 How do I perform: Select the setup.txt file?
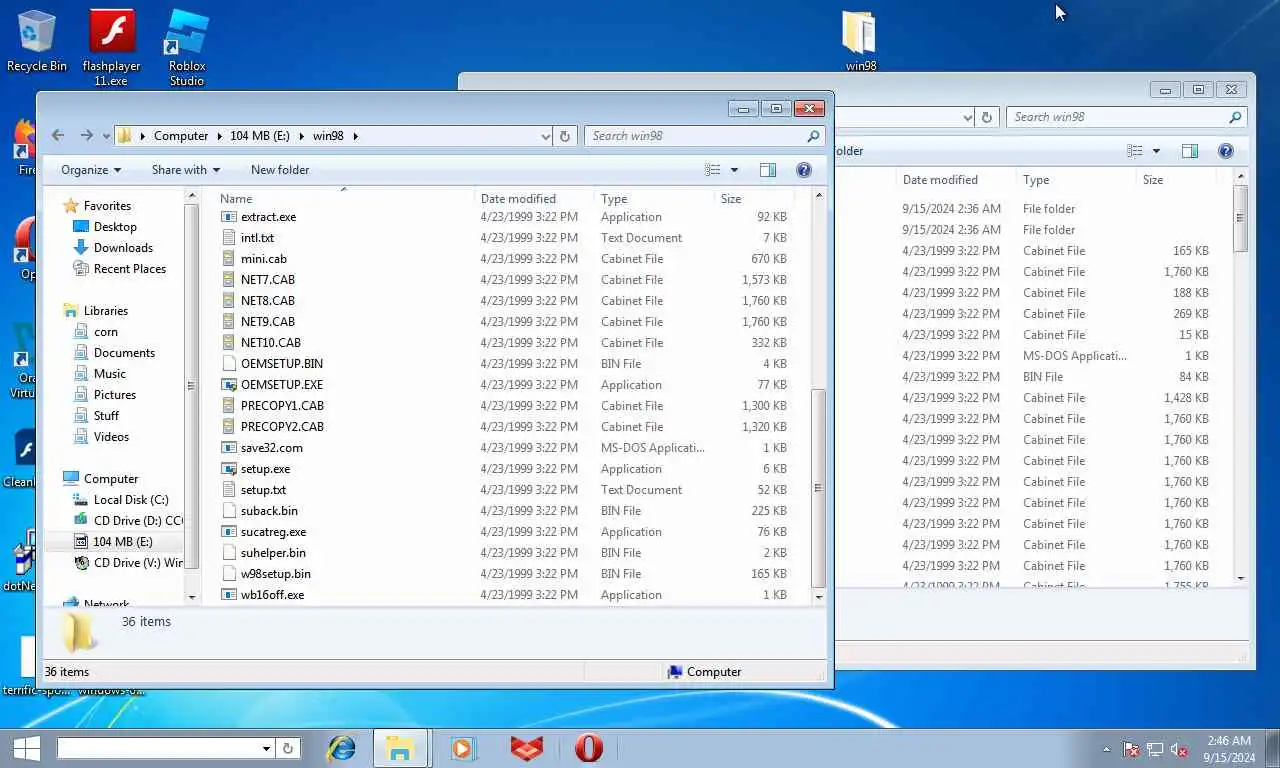point(263,490)
